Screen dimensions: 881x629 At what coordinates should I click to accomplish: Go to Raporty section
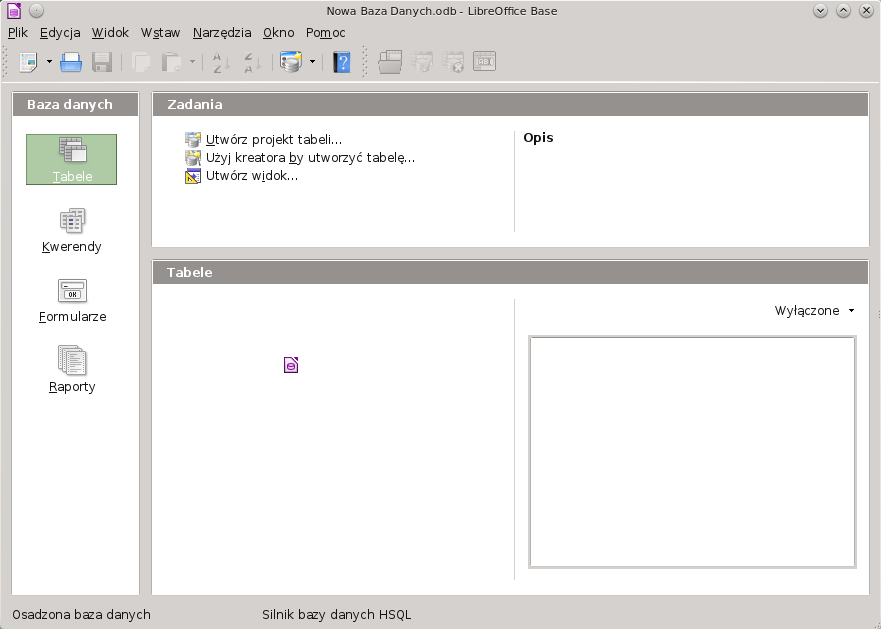pos(72,370)
